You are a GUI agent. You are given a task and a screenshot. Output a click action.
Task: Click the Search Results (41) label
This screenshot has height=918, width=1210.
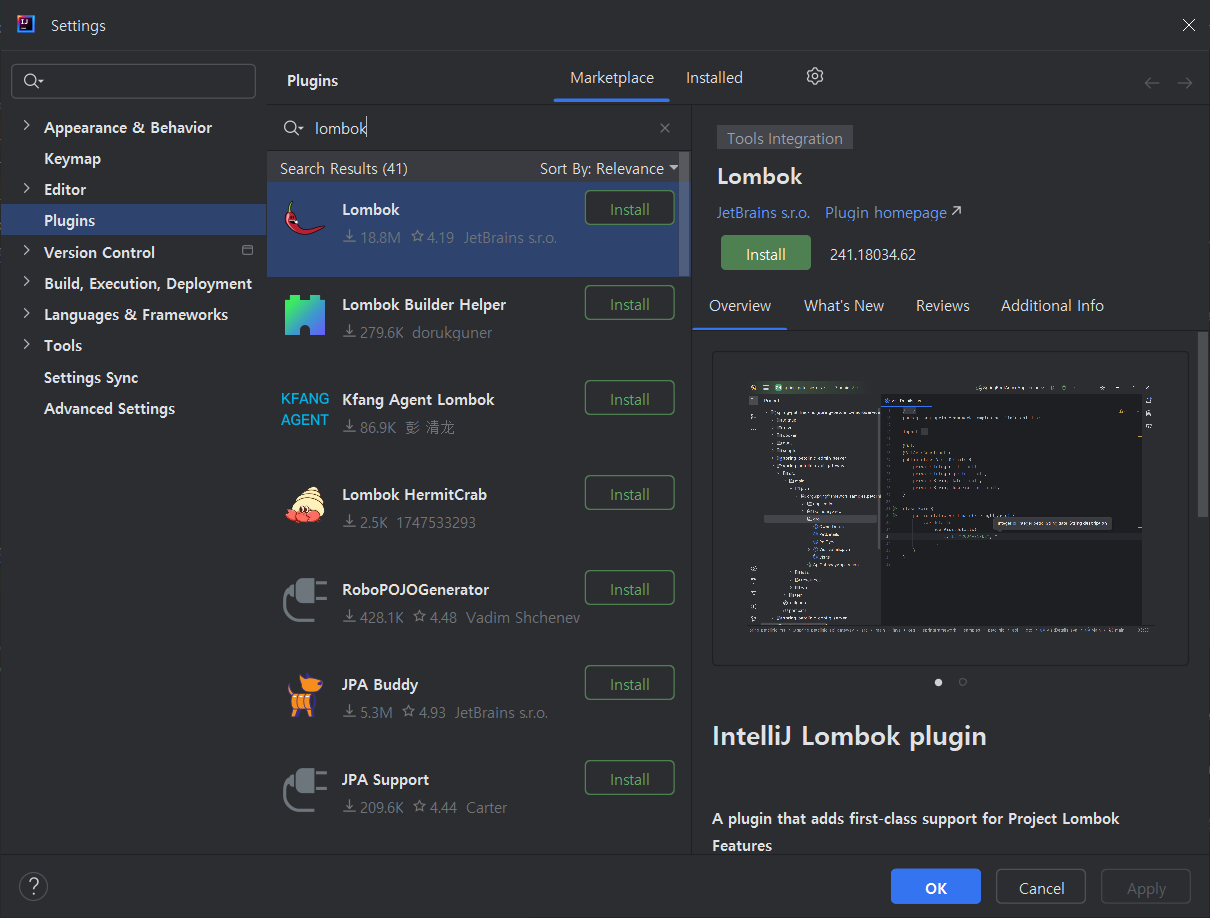344,168
